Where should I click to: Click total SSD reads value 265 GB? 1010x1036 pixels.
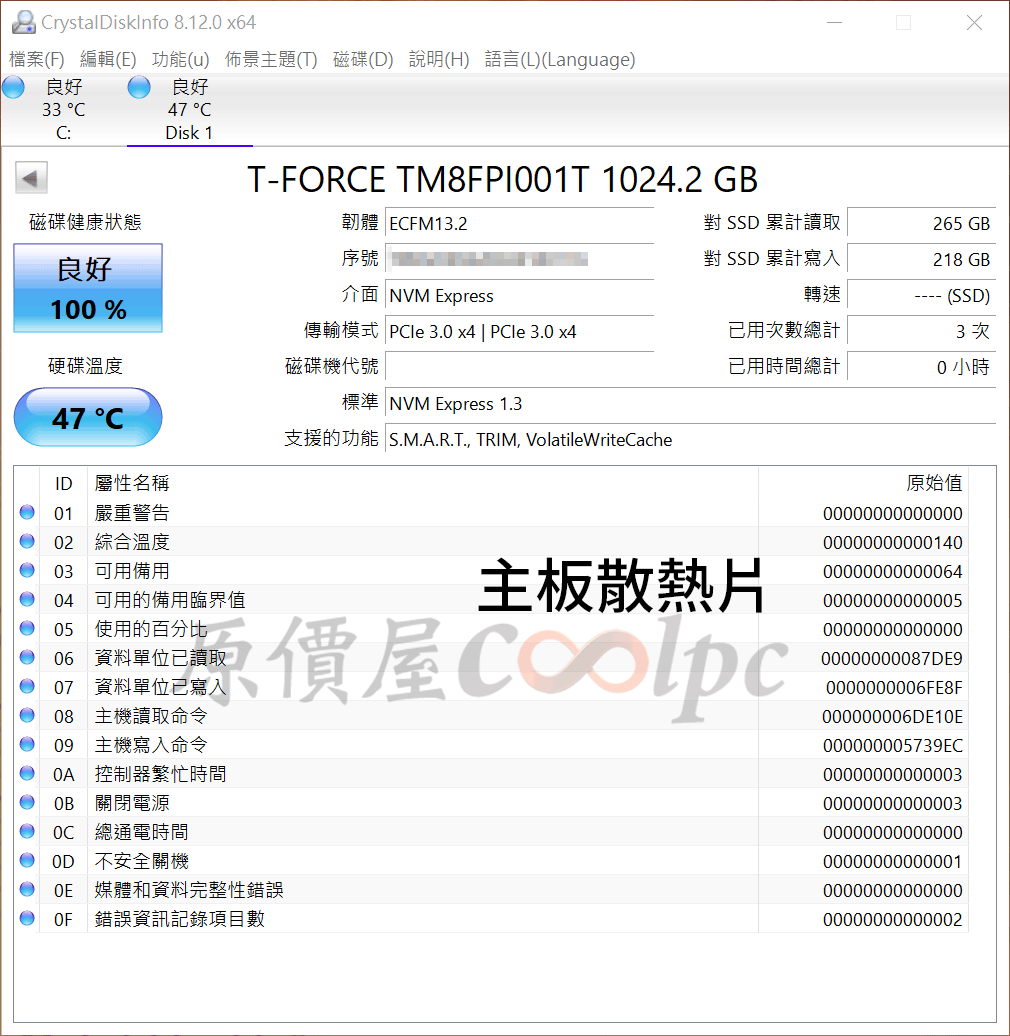tap(921, 223)
